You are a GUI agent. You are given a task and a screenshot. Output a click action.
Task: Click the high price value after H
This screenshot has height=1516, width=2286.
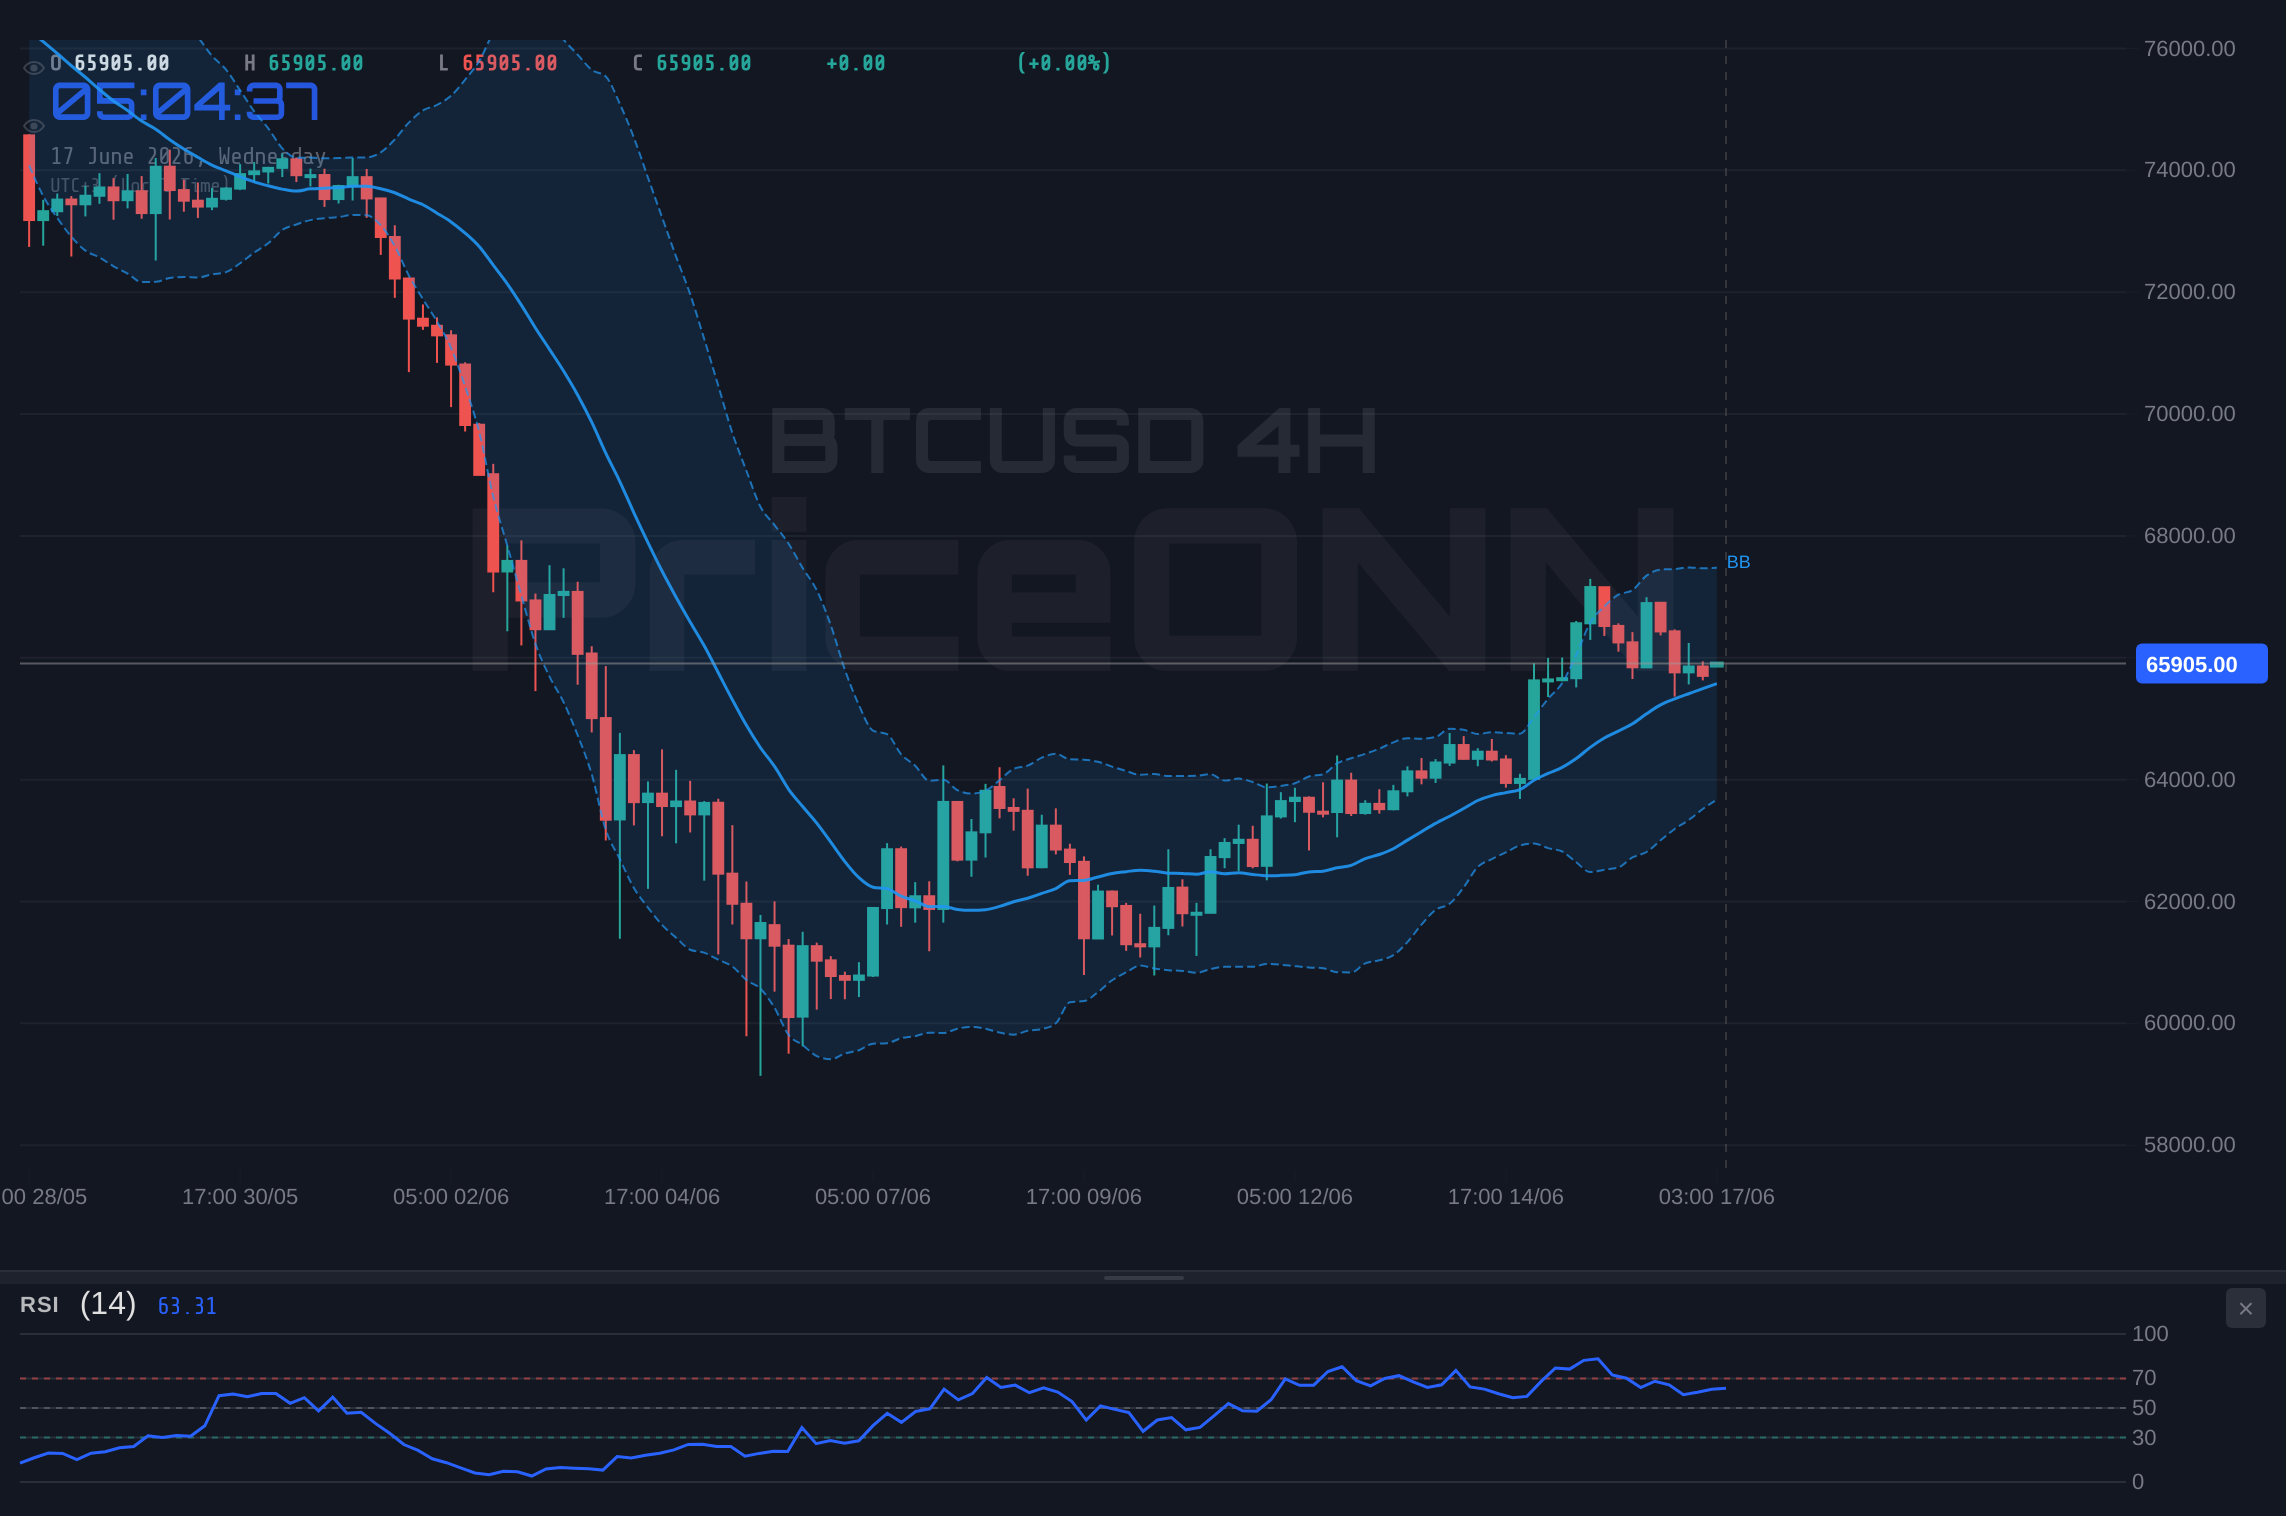[x=315, y=63]
